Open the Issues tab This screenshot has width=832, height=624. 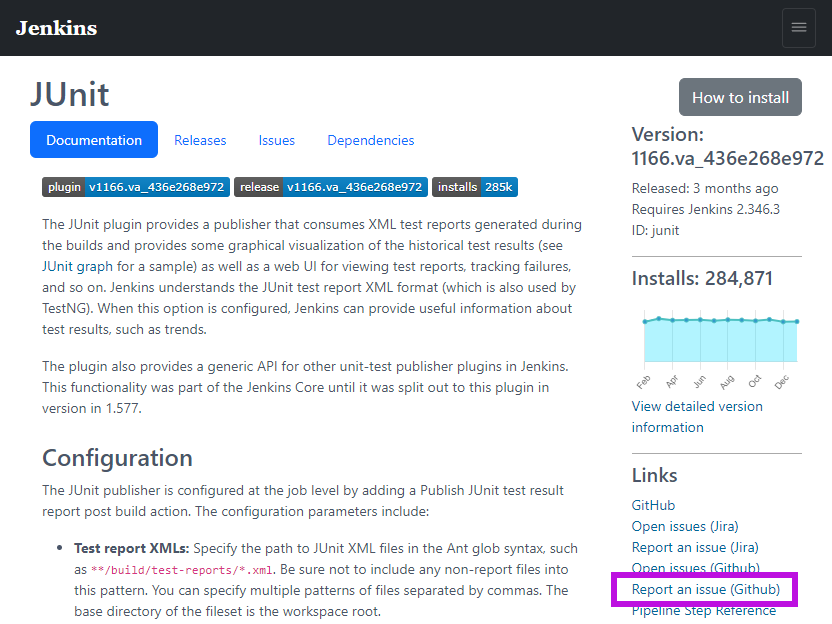pyautogui.click(x=276, y=140)
